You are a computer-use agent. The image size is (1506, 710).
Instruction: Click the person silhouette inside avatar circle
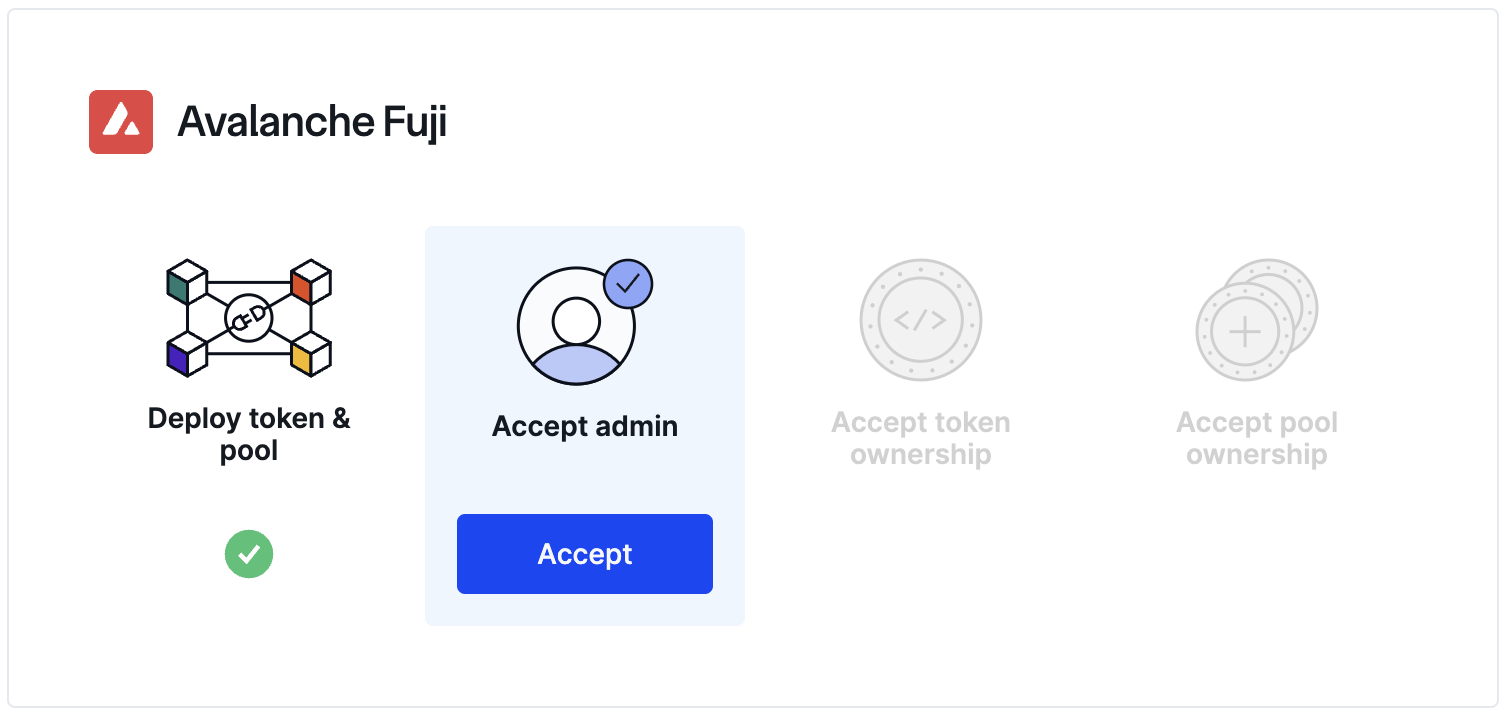575,340
